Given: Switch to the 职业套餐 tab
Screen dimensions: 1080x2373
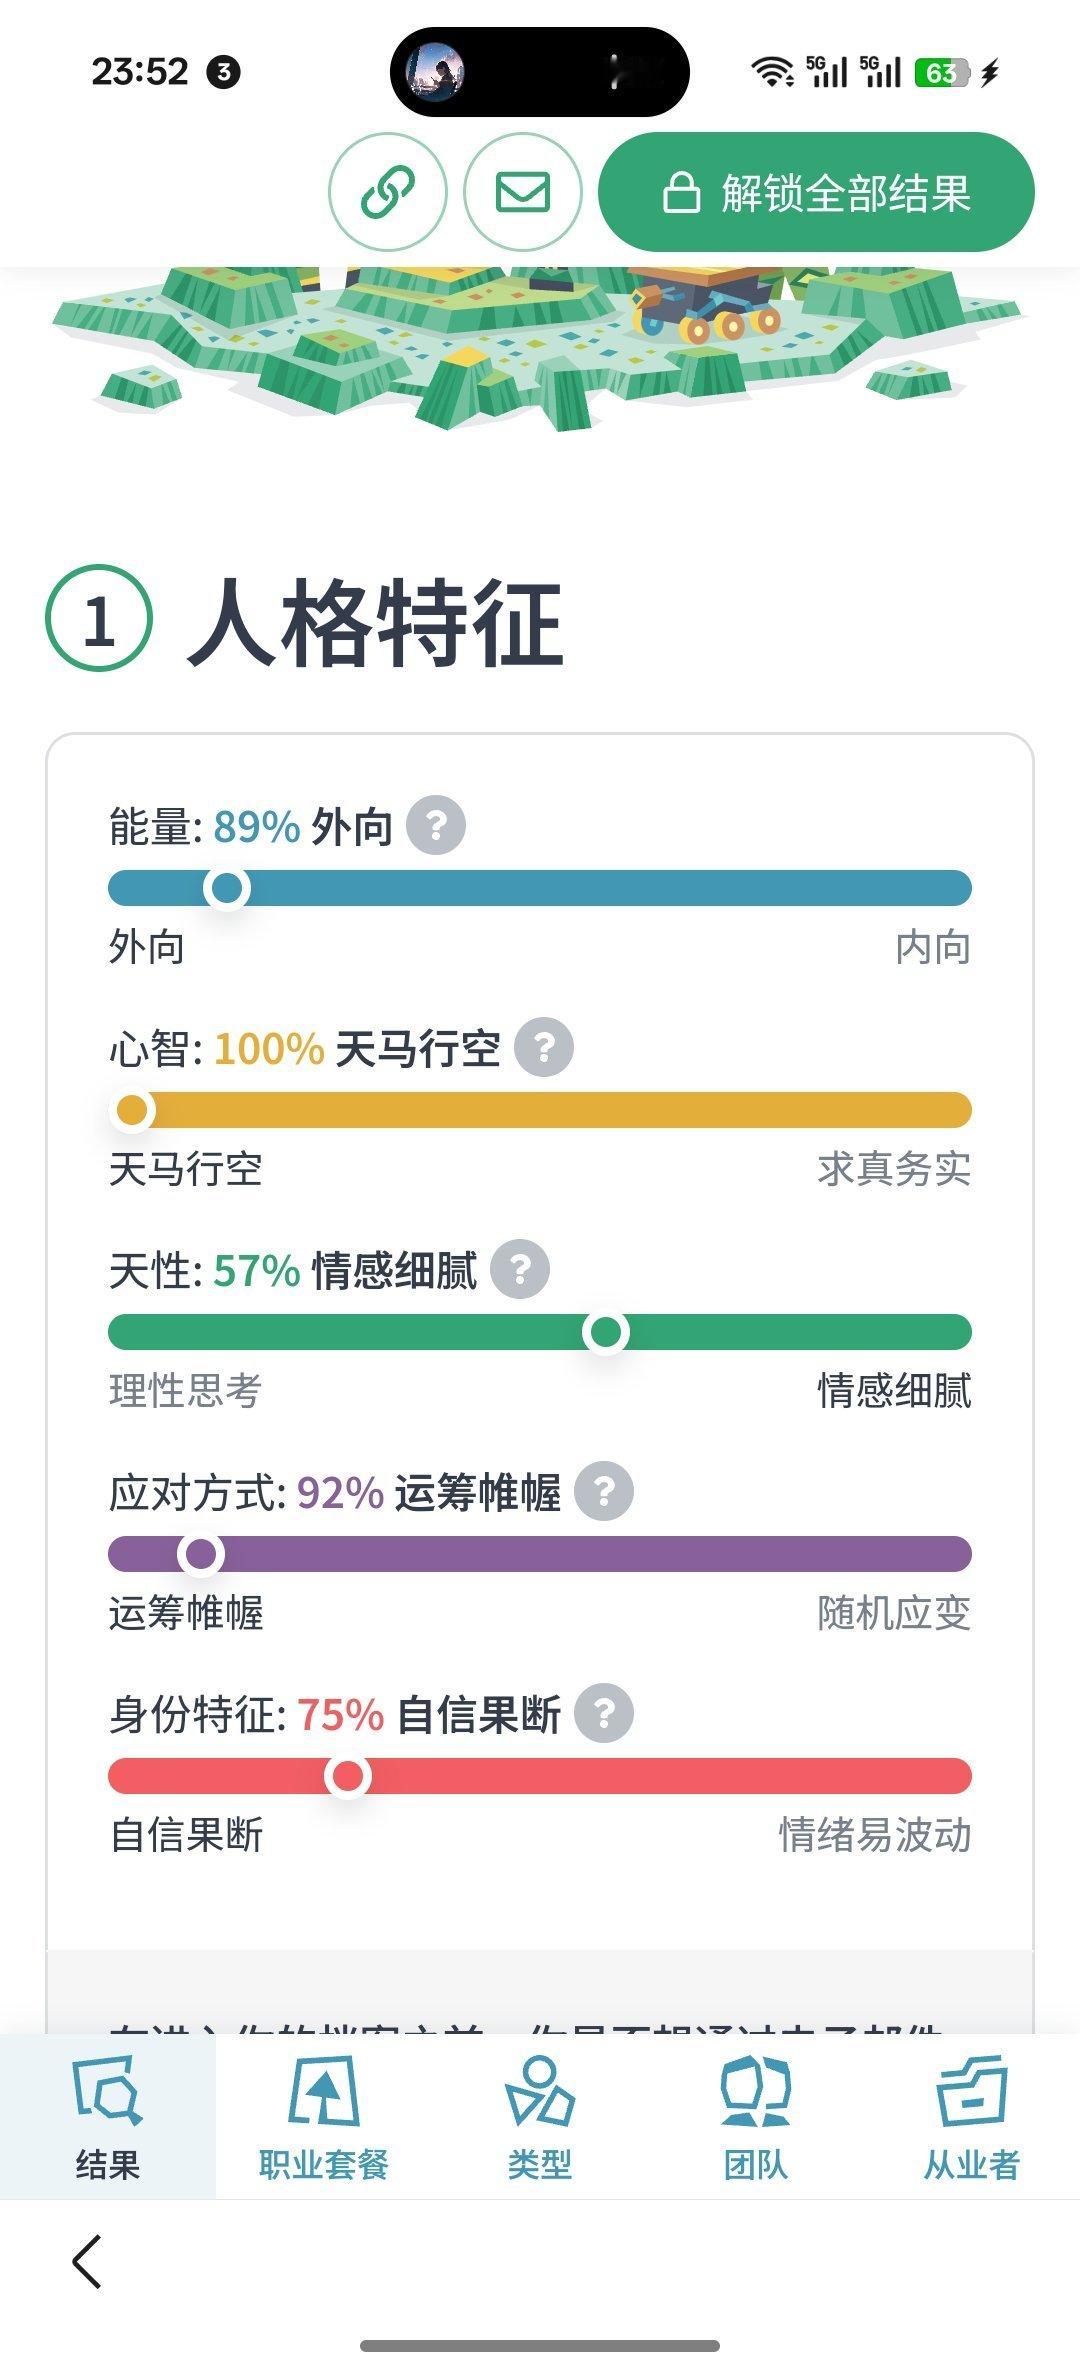Looking at the screenshot, I should tap(323, 2116).
